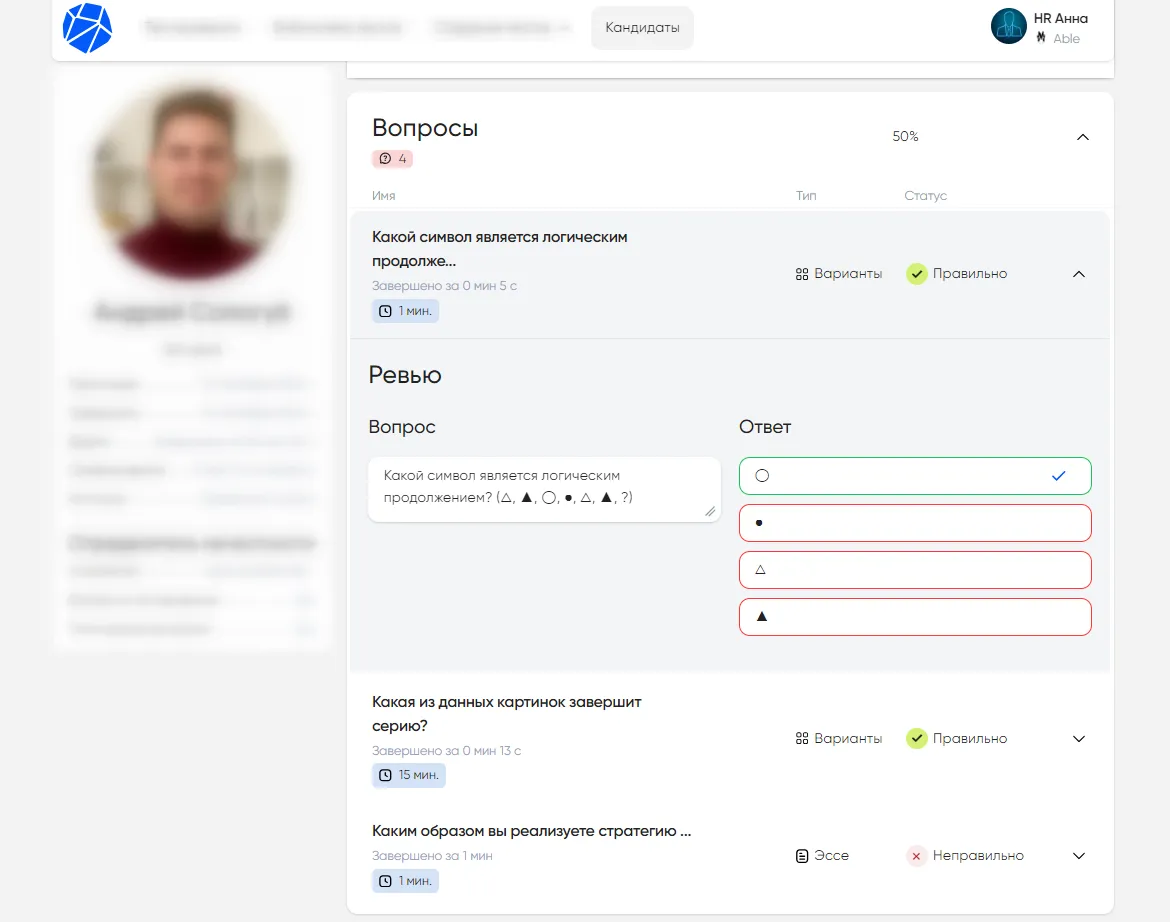Click the Варианты grid icon on first question
The height and width of the screenshot is (922, 1170).
(x=801, y=274)
